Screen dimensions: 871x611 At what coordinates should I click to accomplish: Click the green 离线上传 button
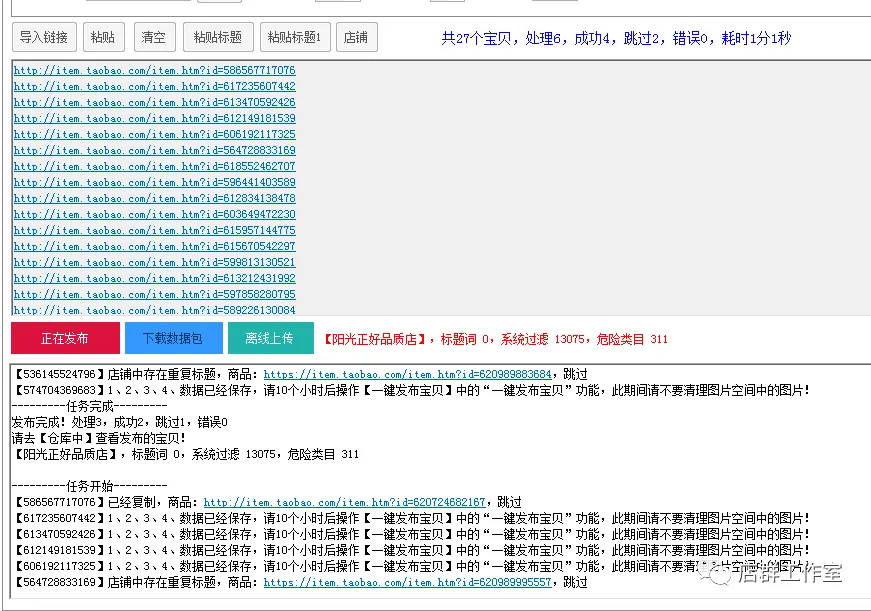(270, 338)
